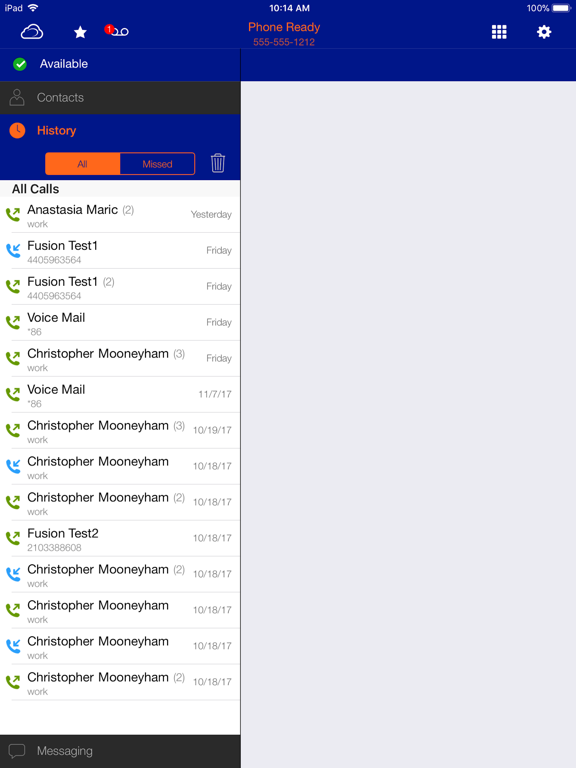Open Christopher Mooneyham 10/19/17 entry
This screenshot has width=576, height=768.
pos(120,430)
